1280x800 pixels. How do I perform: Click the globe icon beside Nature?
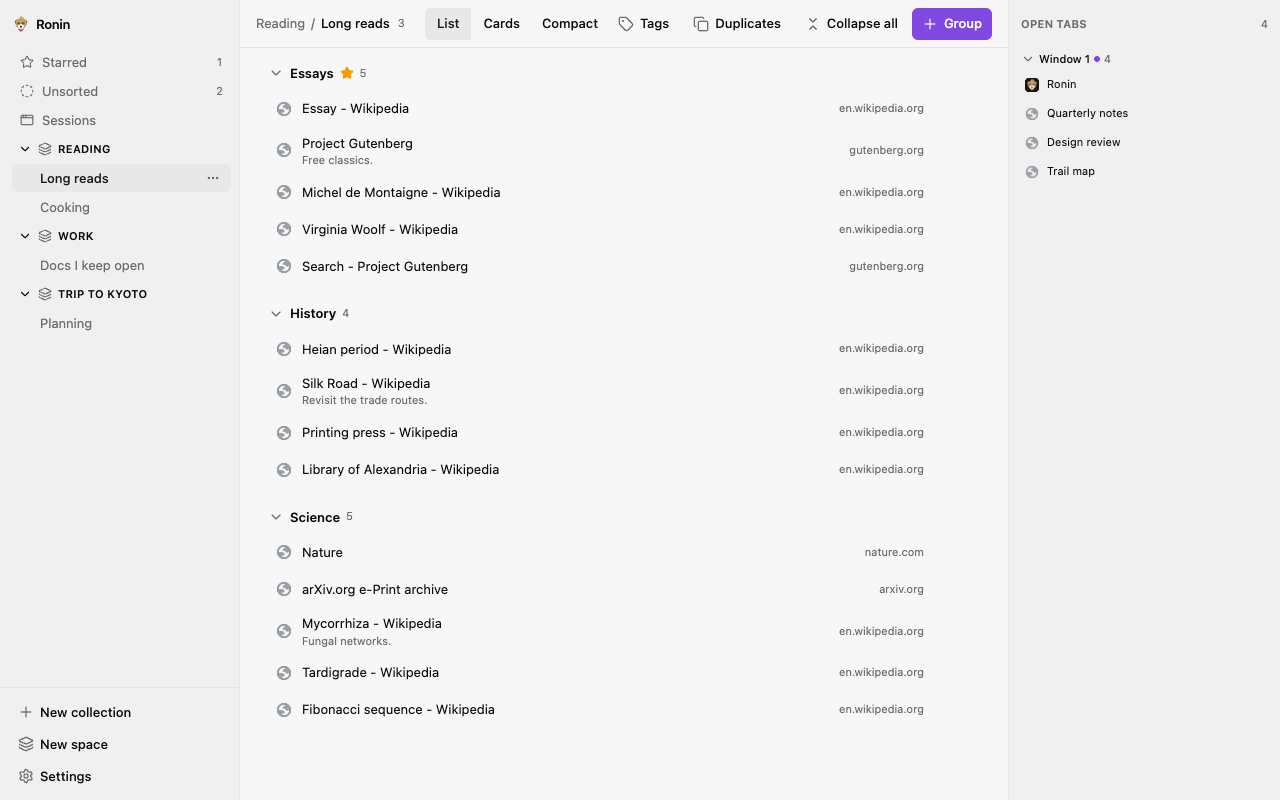(284, 552)
